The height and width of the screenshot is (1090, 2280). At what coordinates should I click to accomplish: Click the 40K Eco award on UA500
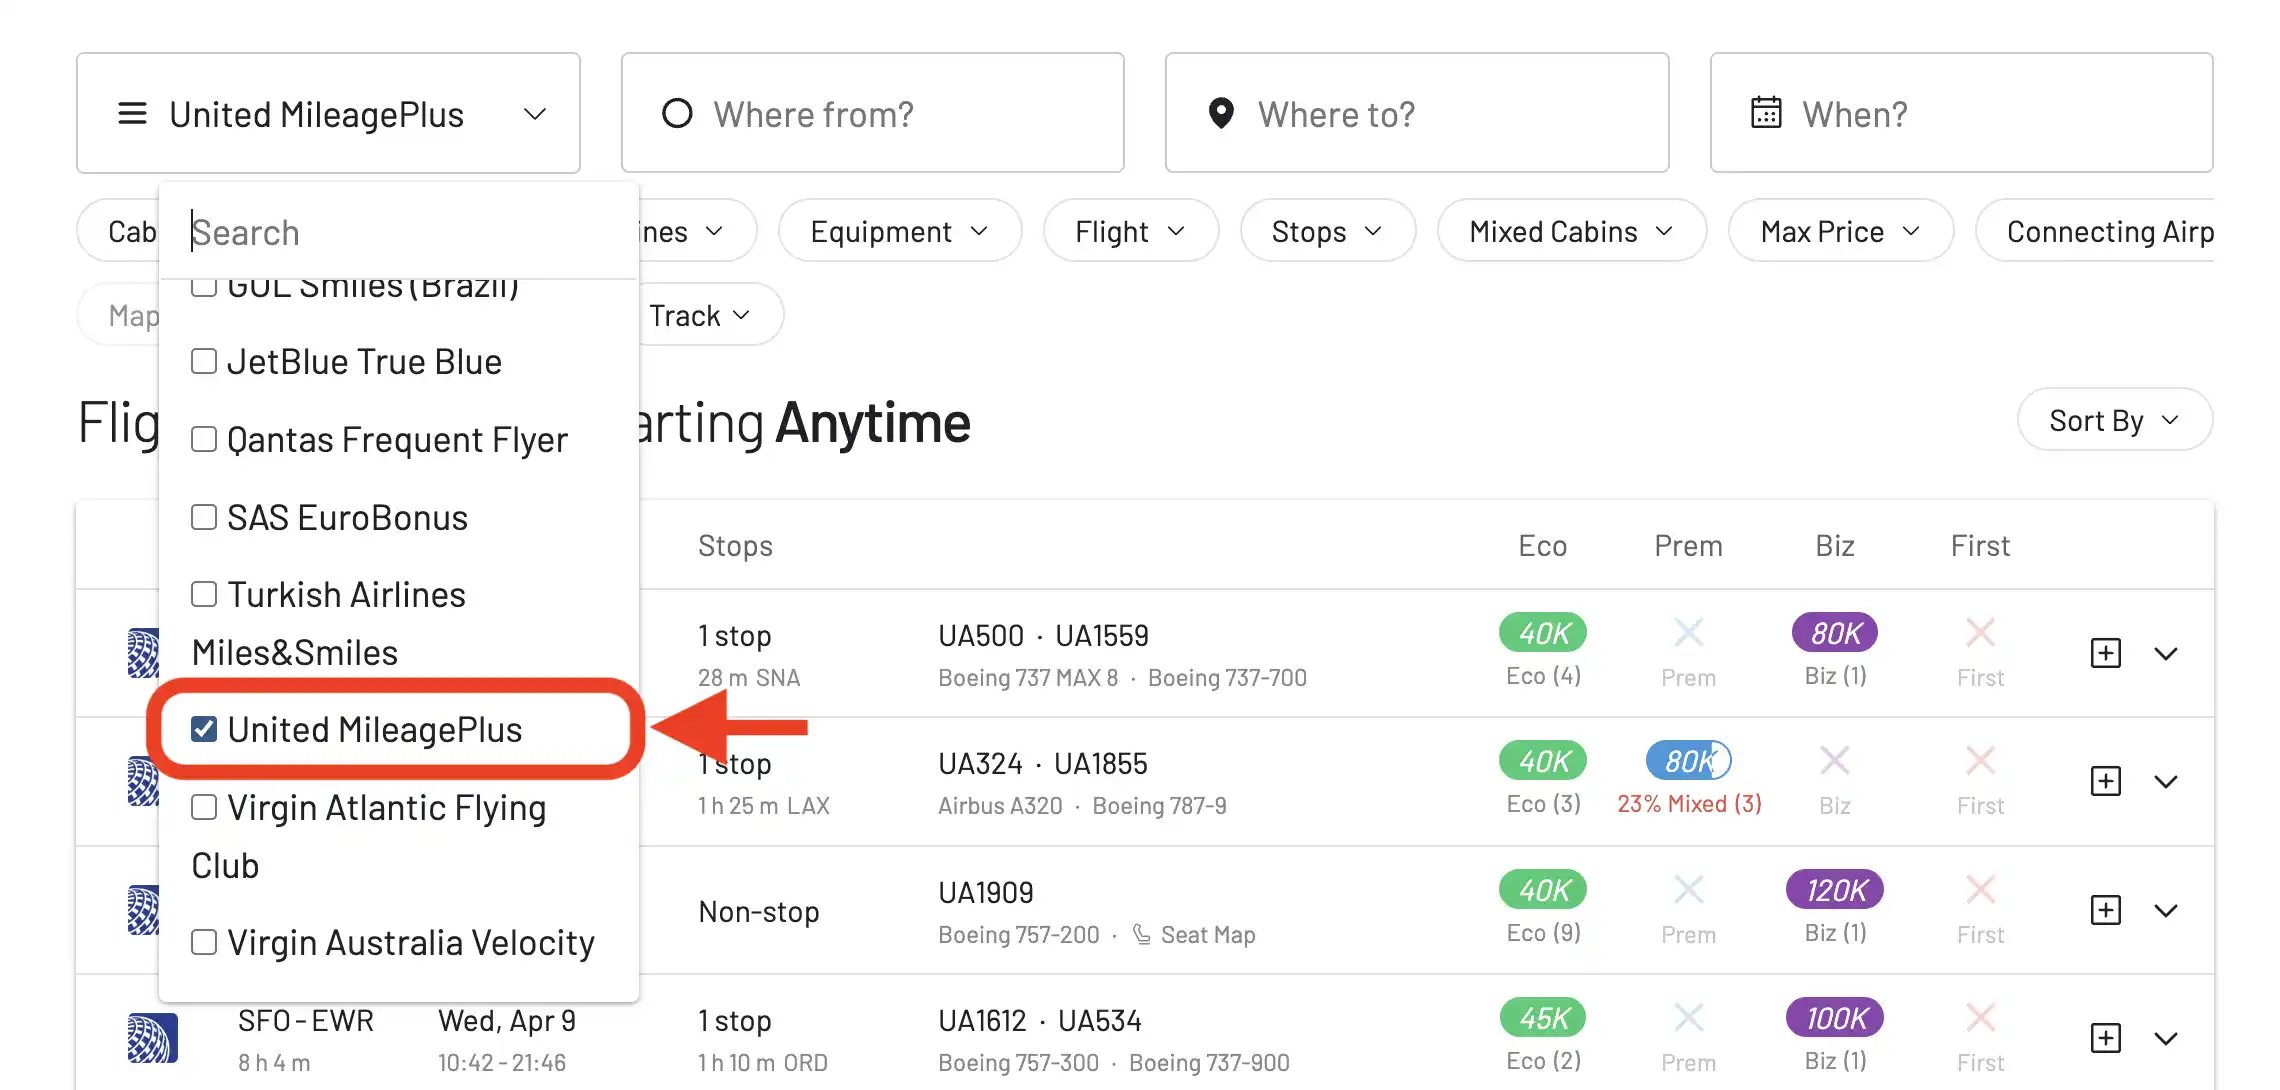(1543, 632)
